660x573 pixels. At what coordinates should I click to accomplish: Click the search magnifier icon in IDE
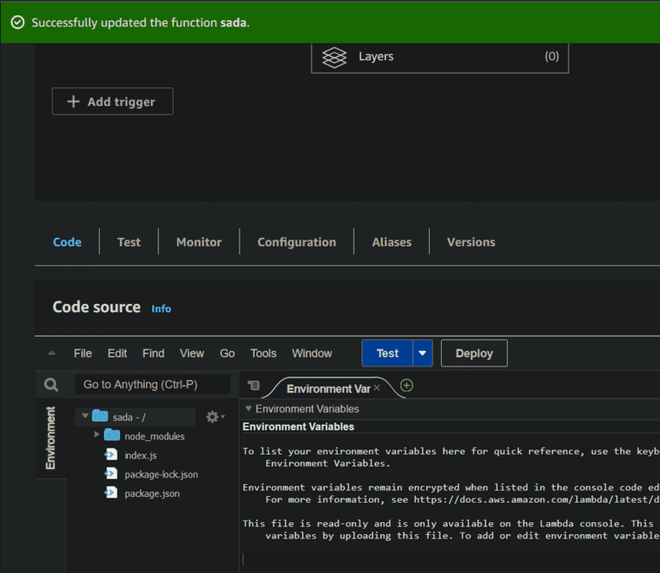(x=52, y=385)
